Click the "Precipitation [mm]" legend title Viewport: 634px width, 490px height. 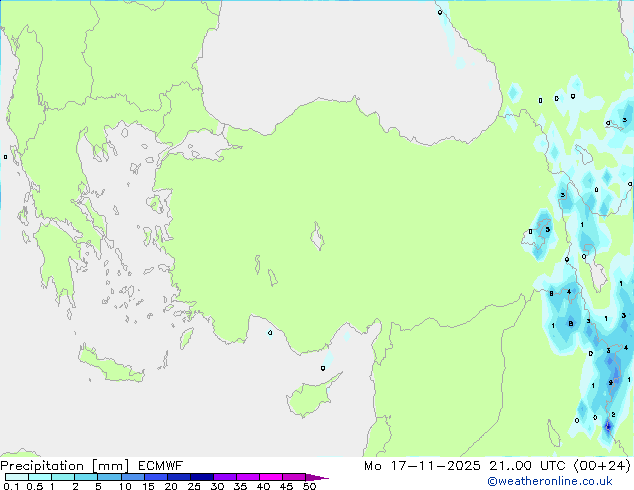pos(64,466)
